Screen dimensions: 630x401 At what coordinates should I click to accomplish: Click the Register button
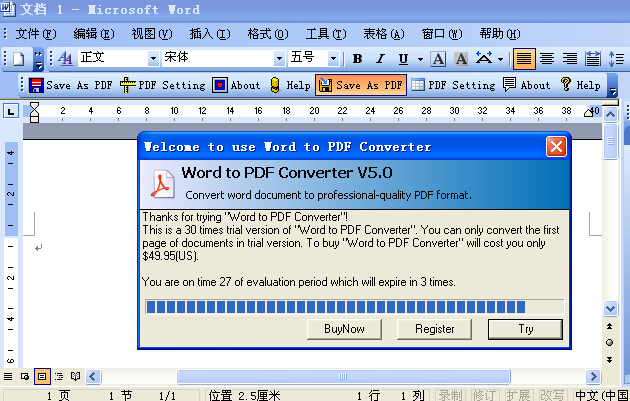[434, 329]
